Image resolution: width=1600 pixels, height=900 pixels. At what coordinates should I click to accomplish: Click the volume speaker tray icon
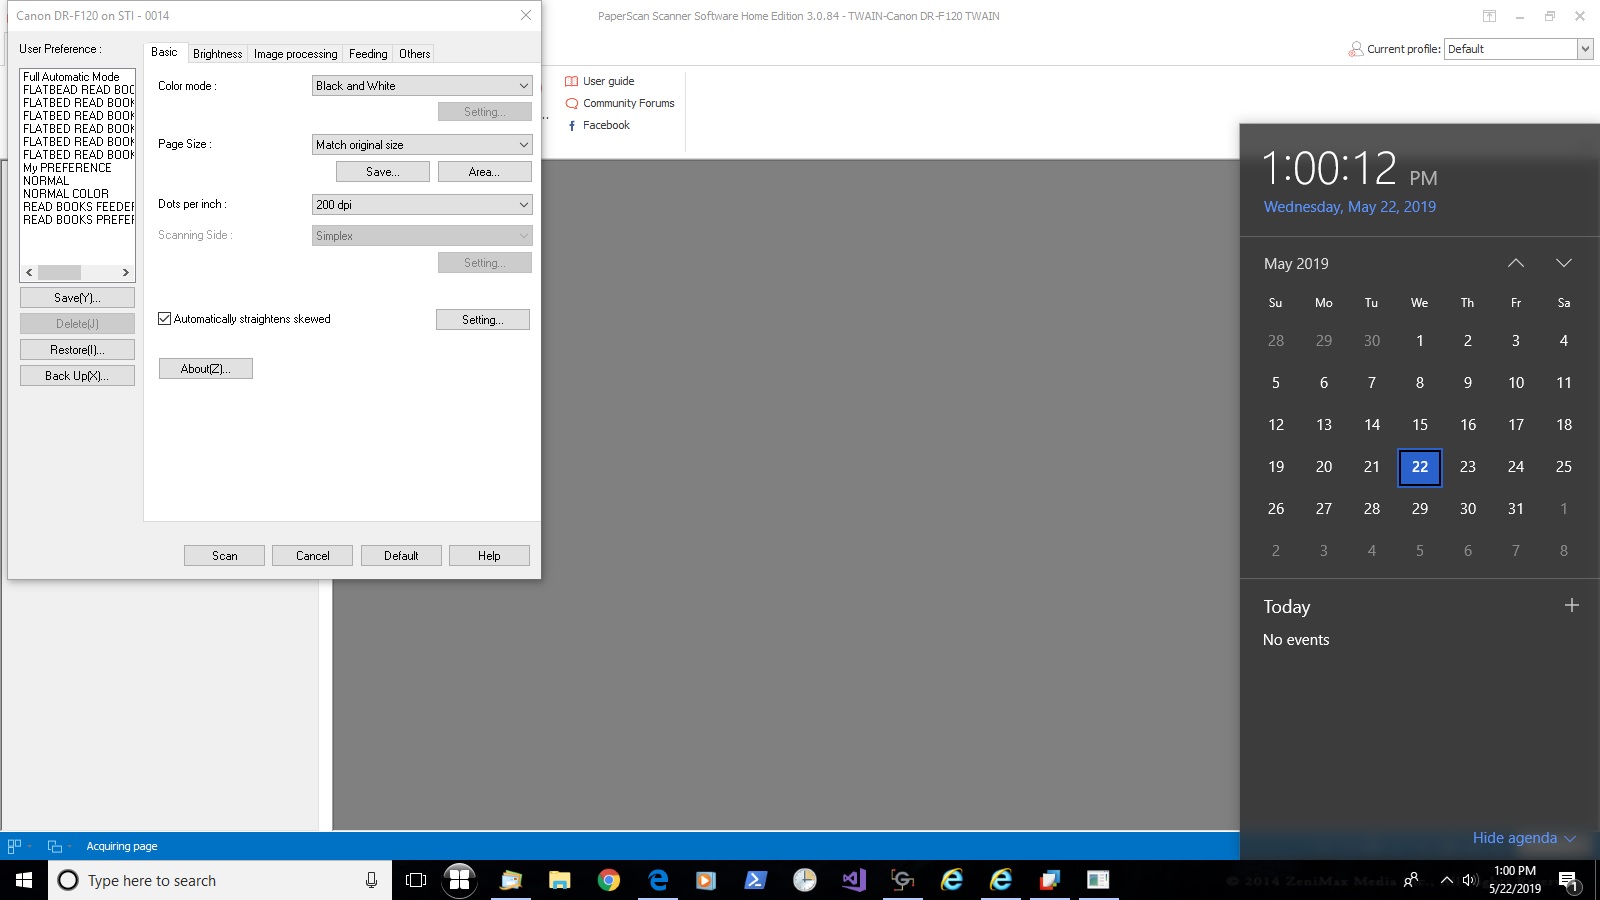(x=1469, y=880)
